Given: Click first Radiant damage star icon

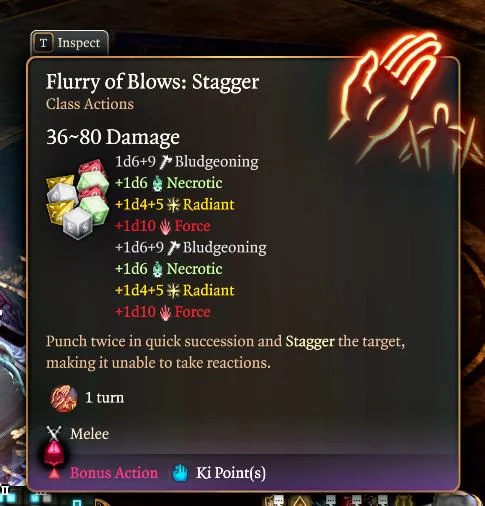Looking at the screenshot, I should [173, 205].
